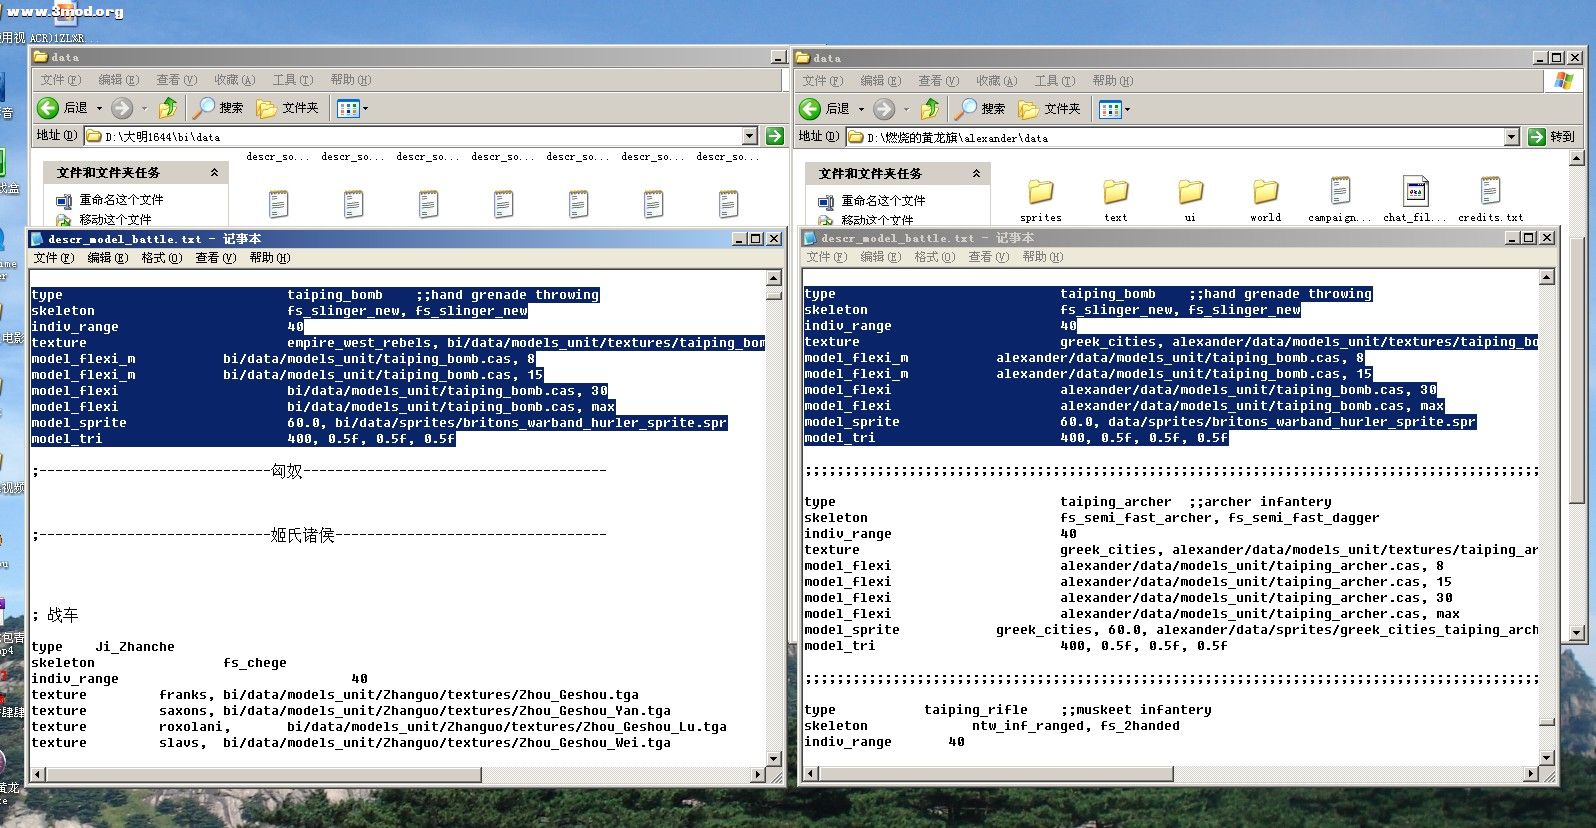This screenshot has width=1596, height=828.
Task: Click the Up folder icon in the alexander\data explorer
Action: (x=930, y=109)
